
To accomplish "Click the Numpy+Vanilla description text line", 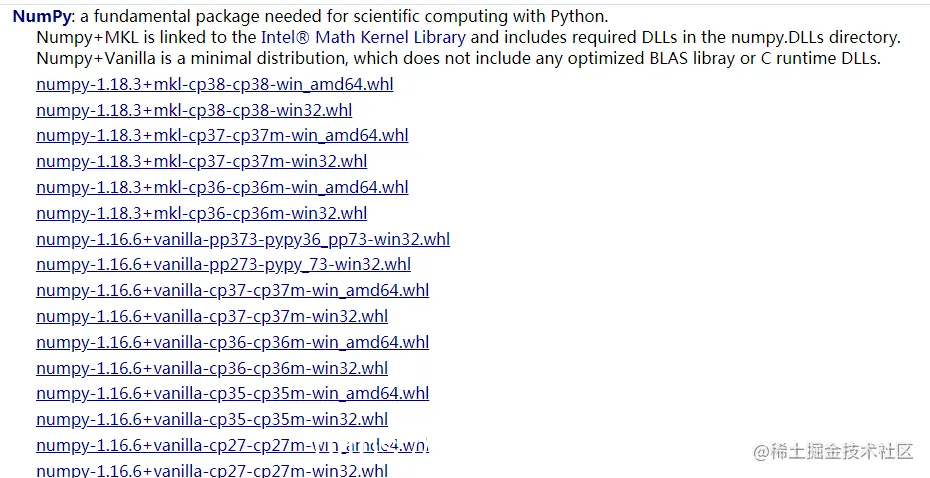I will 458,58.
